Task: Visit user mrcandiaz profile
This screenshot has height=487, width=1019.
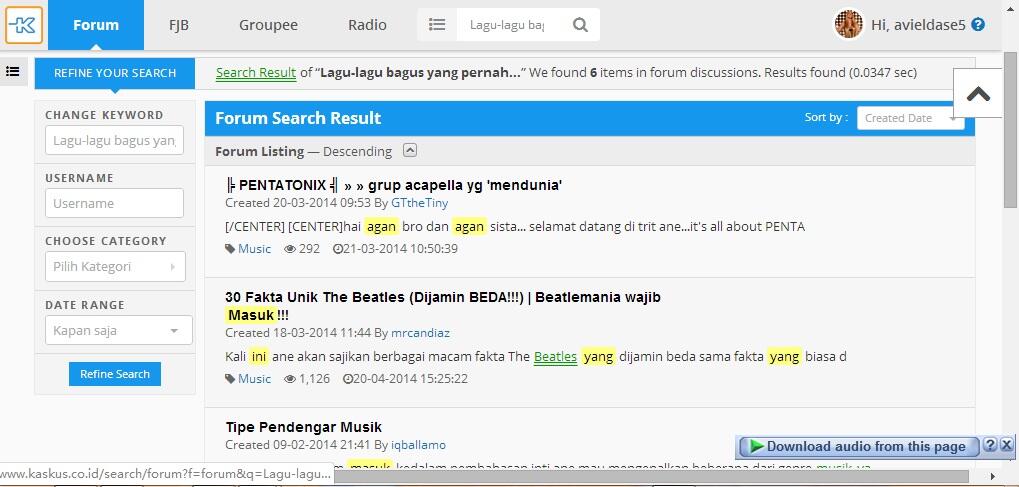Action: (x=420, y=333)
